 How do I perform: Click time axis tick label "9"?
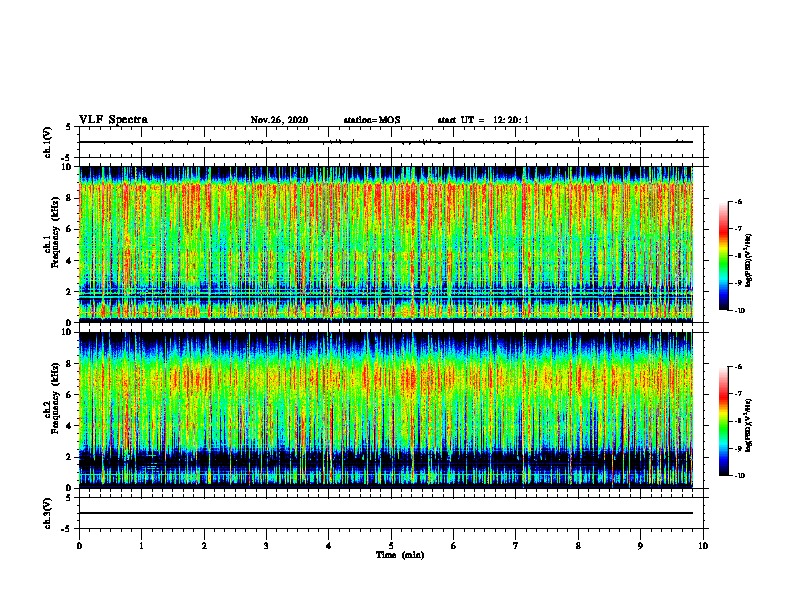(640, 546)
